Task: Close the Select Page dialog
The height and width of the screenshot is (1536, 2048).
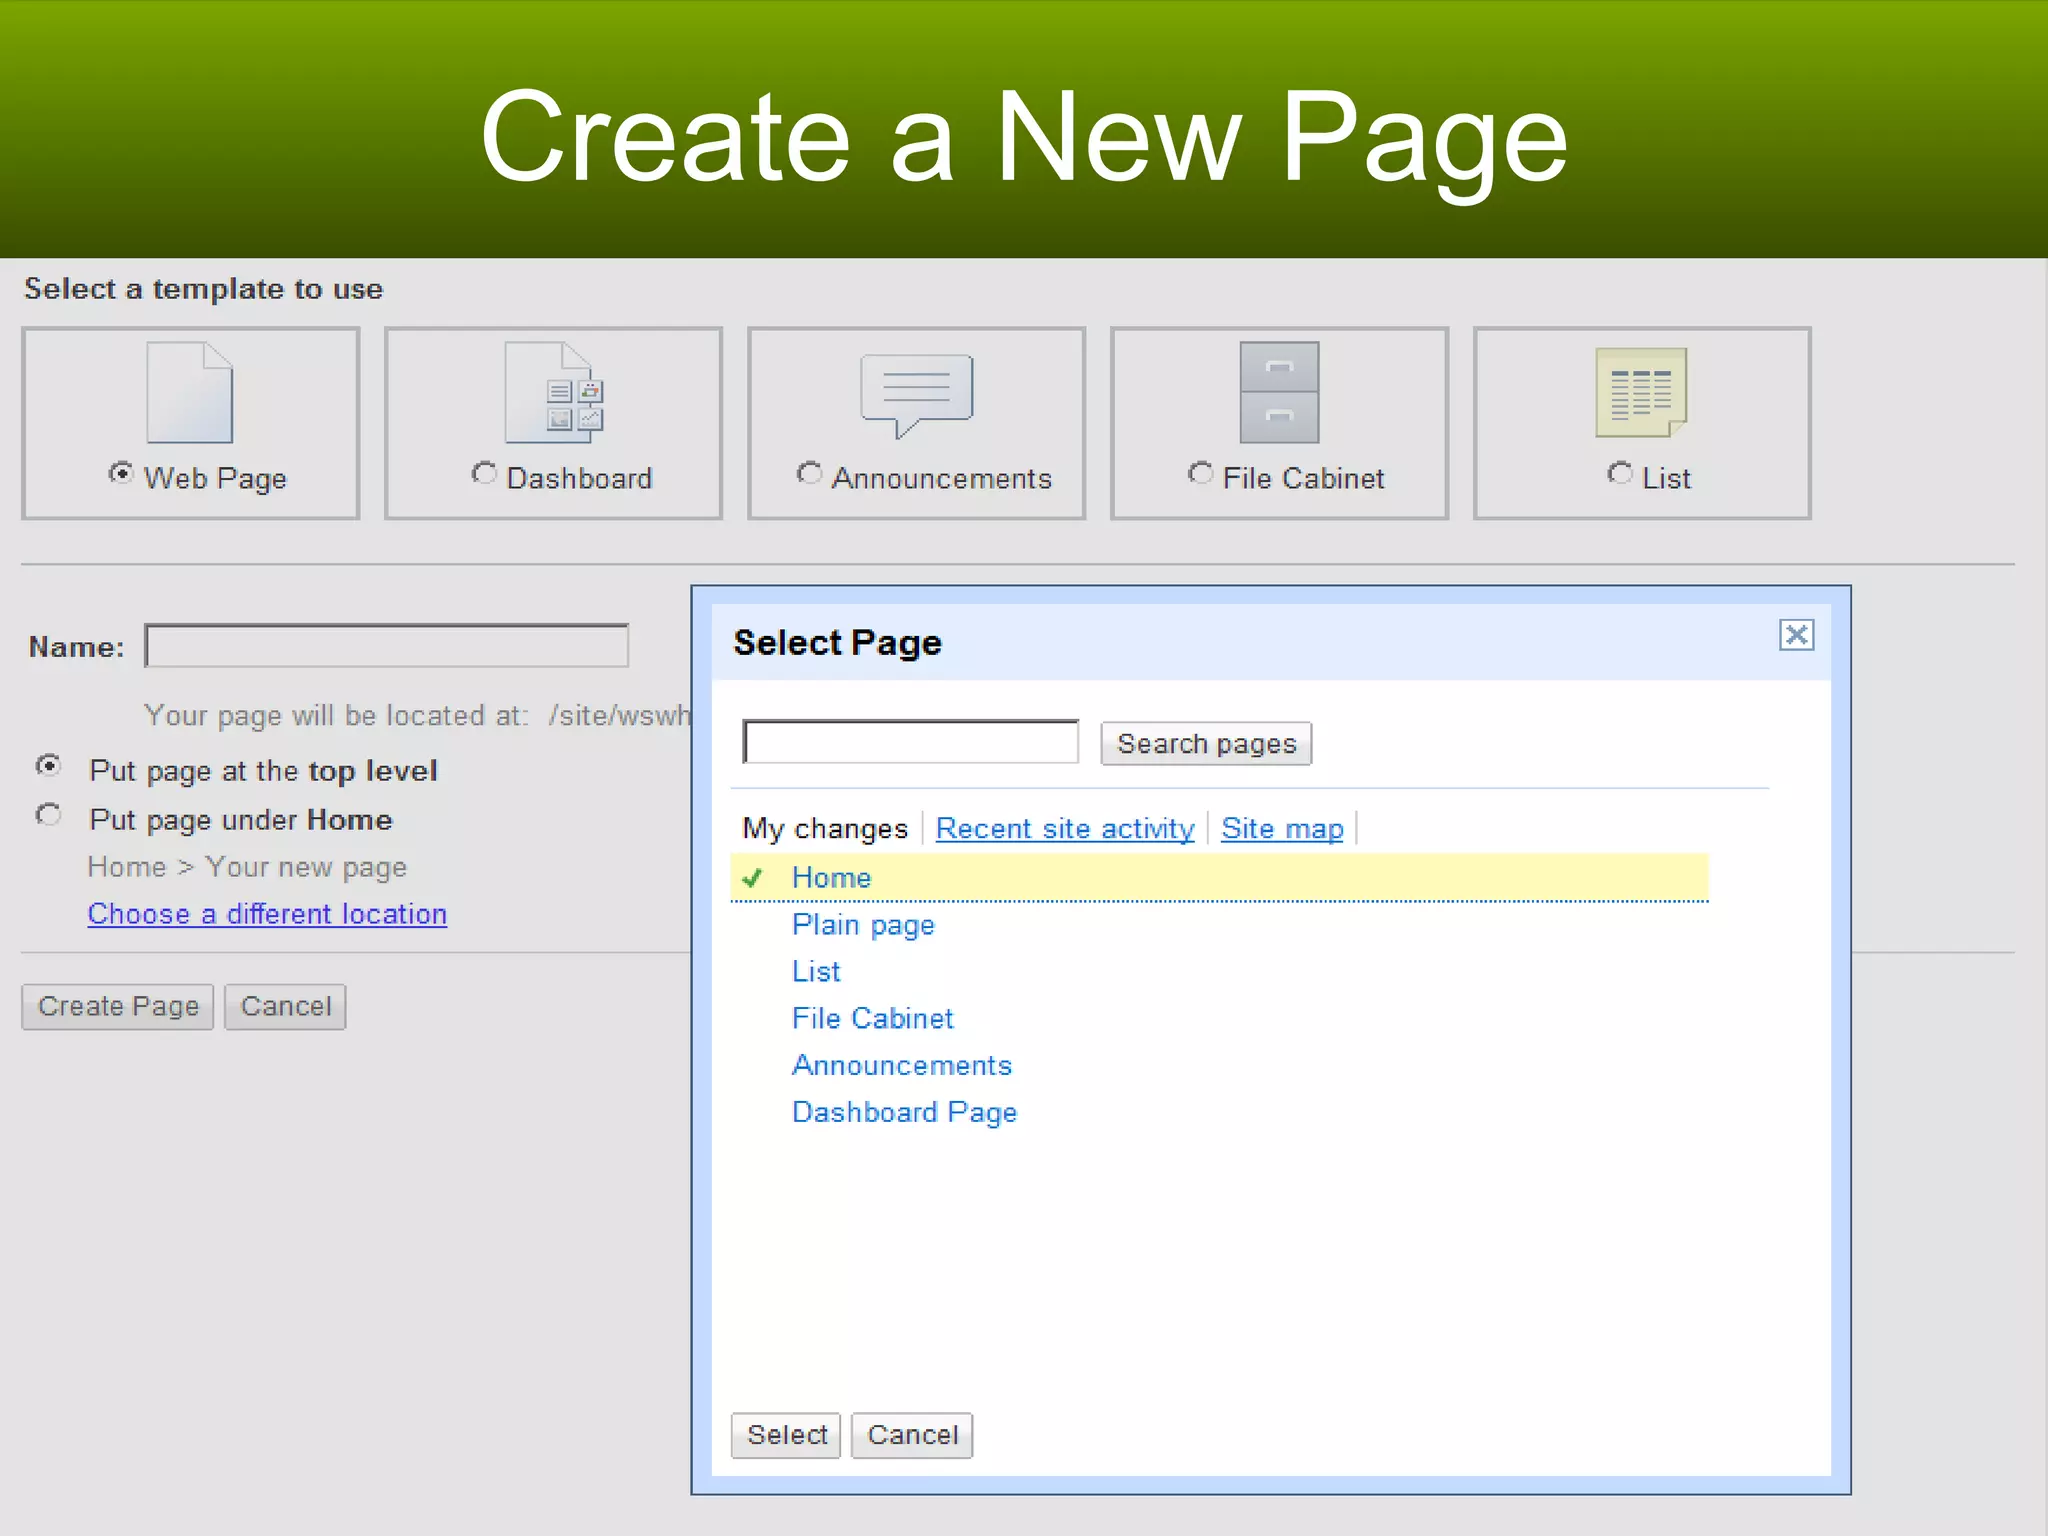Action: [x=1796, y=635]
